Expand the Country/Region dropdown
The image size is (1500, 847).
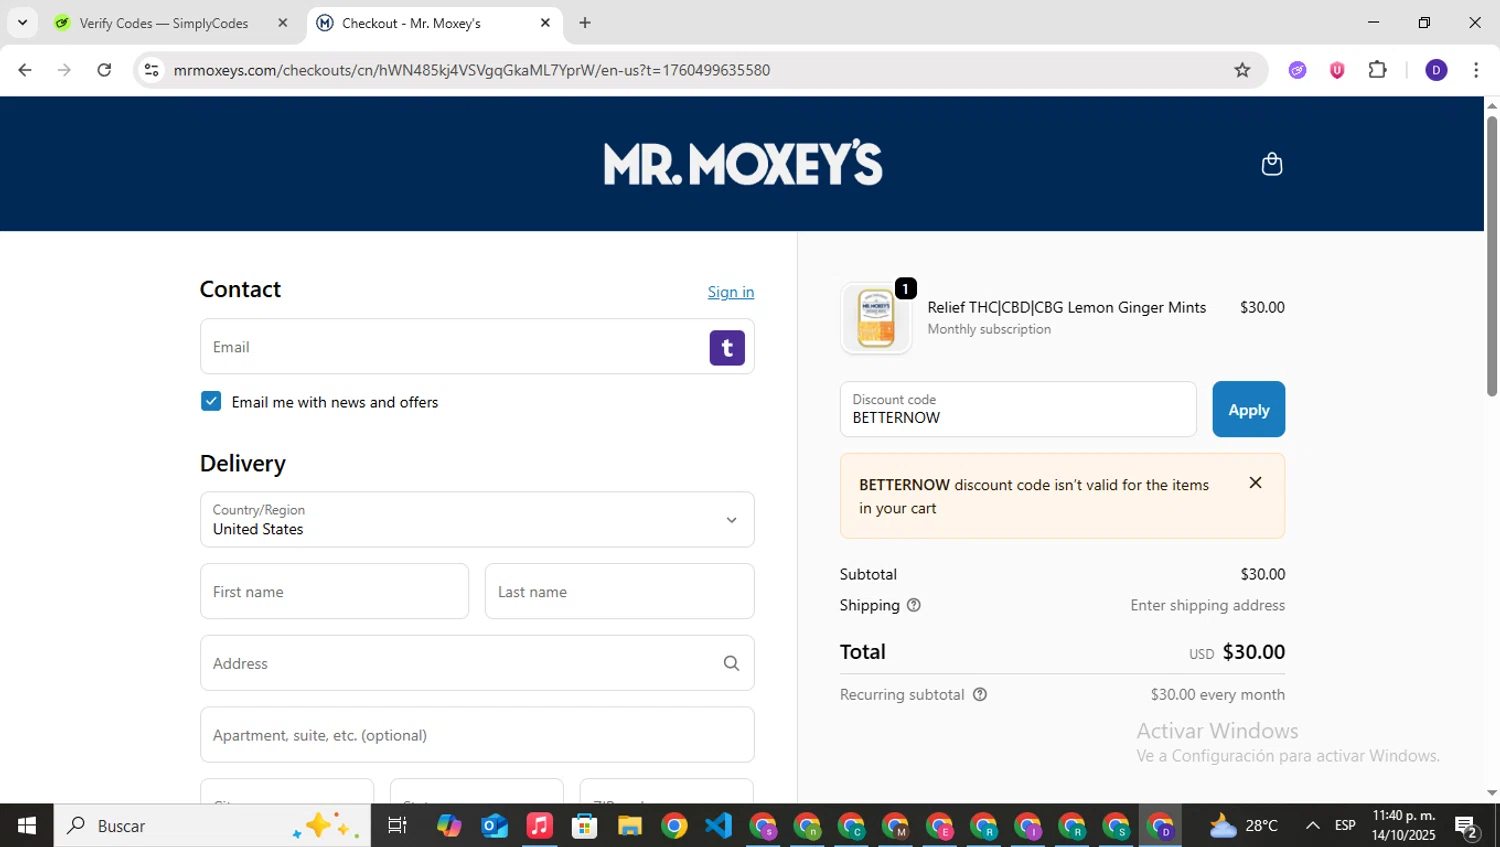(477, 519)
